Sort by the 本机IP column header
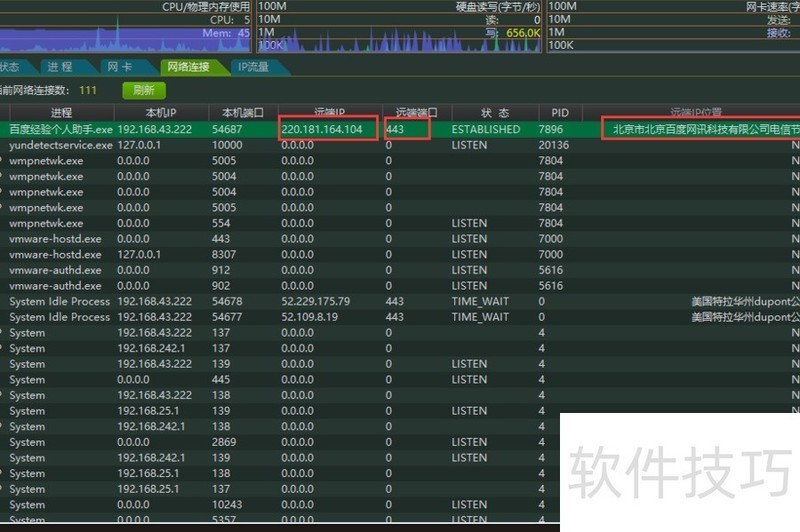The image size is (800, 532). 161,112
